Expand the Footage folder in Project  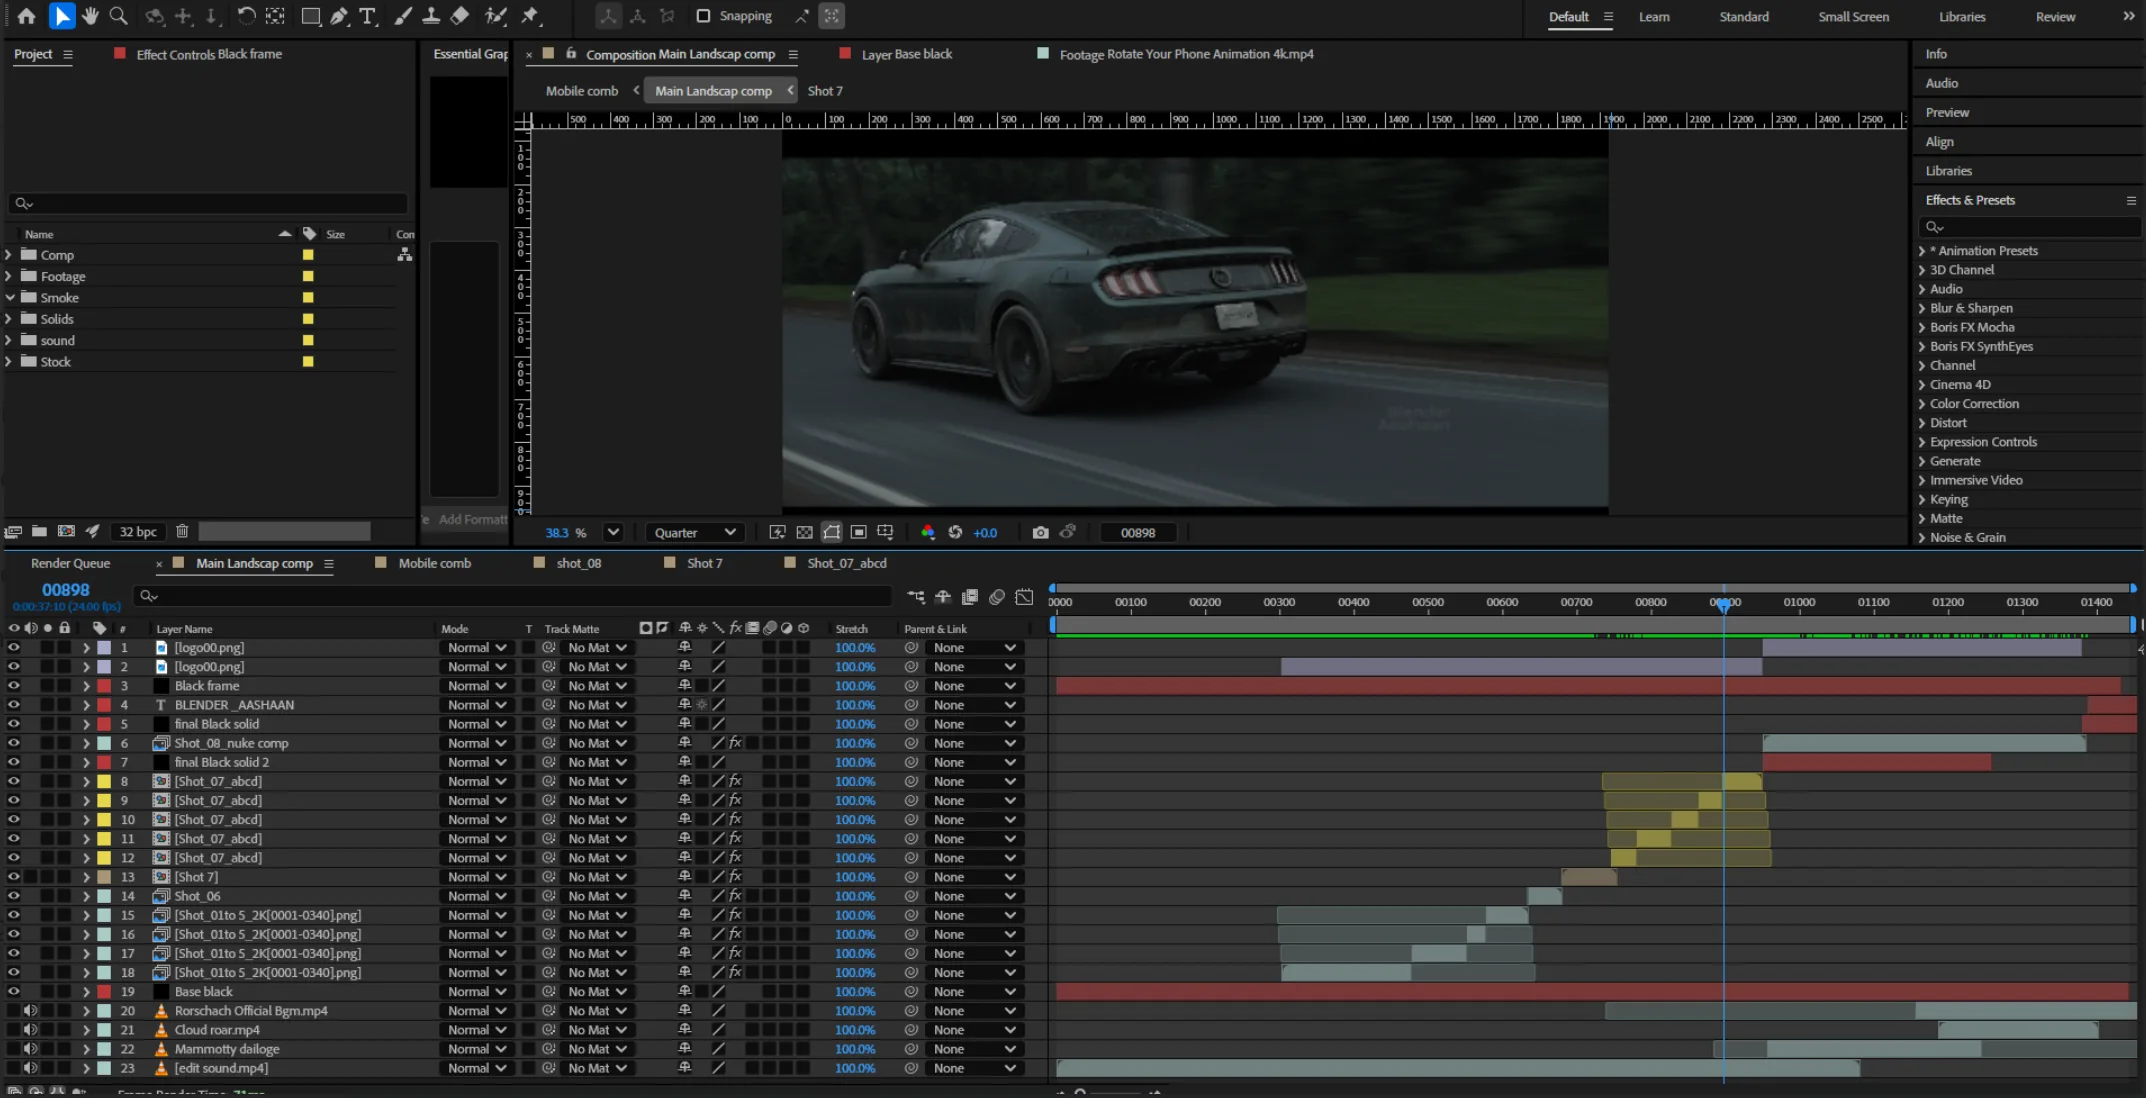click(x=9, y=277)
